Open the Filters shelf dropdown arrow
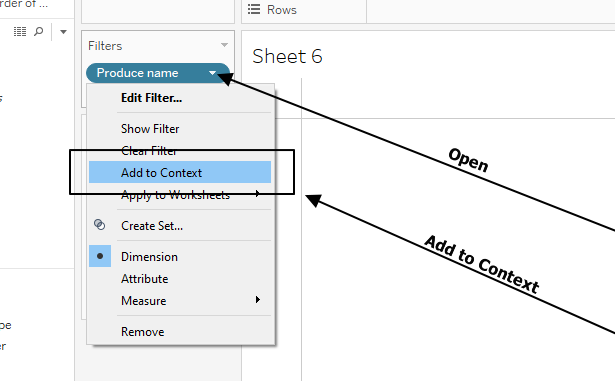The width and height of the screenshot is (615, 381). pos(224,45)
